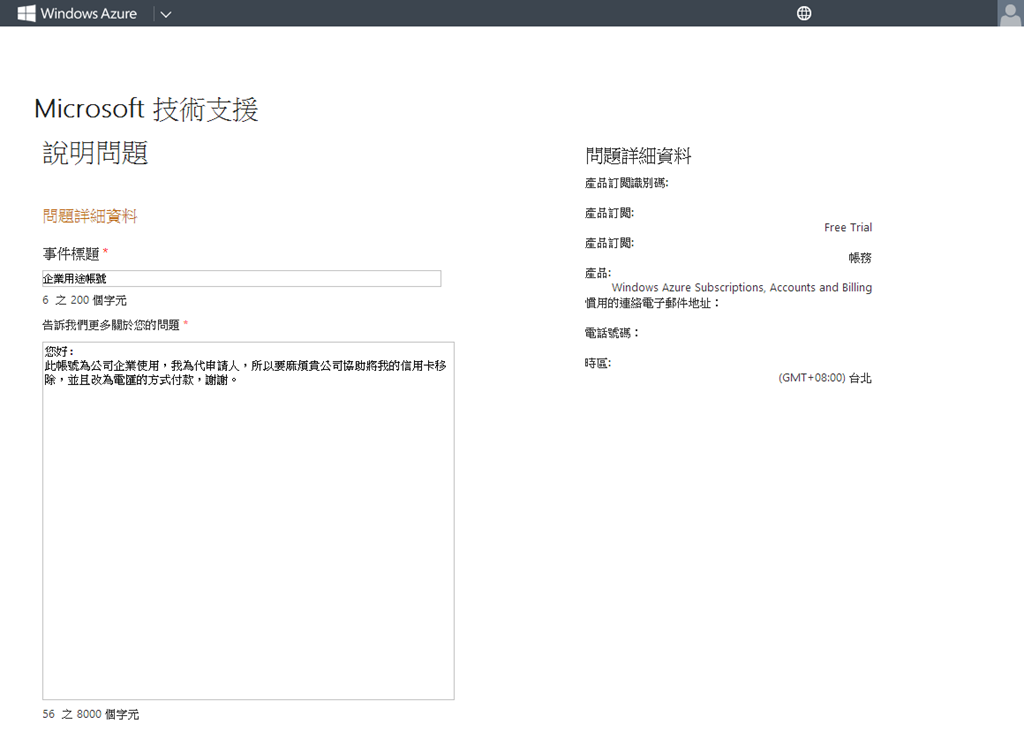This screenshot has height=739, width=1024.
Task: Click the Windows Azure logo icon
Action: tap(26, 13)
